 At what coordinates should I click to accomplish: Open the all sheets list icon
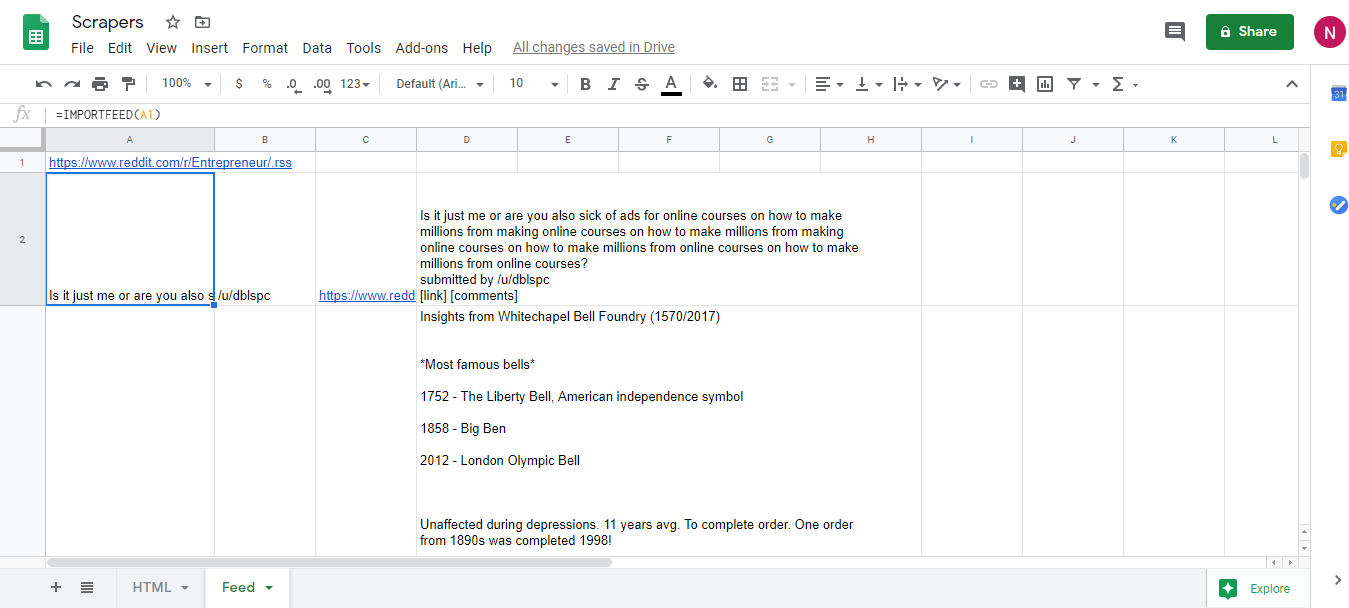pos(87,588)
